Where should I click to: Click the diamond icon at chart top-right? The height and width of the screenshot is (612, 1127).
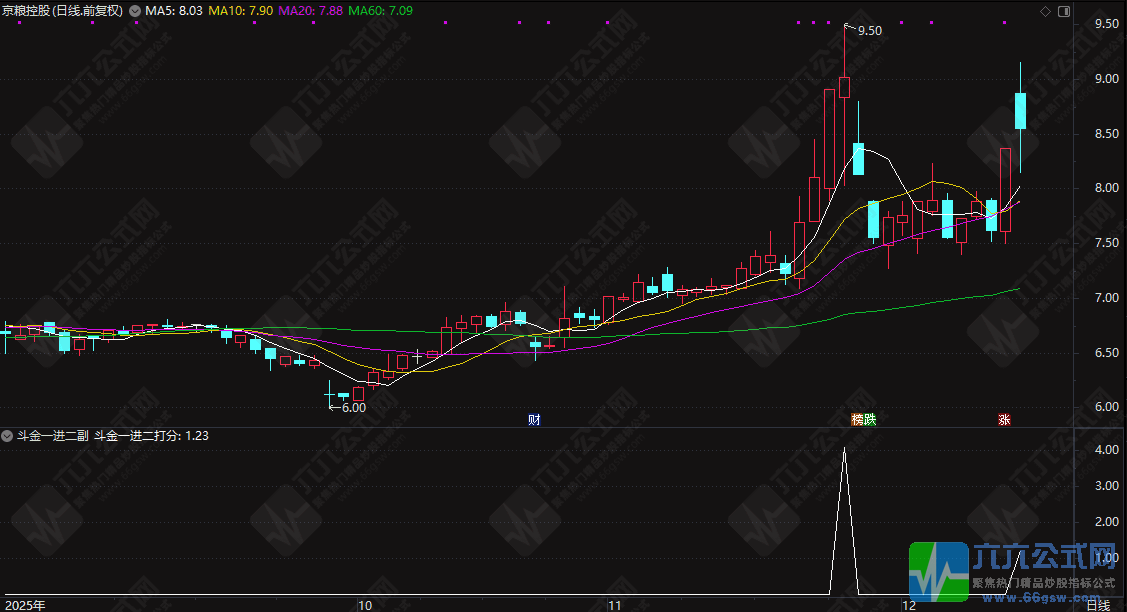1045,11
